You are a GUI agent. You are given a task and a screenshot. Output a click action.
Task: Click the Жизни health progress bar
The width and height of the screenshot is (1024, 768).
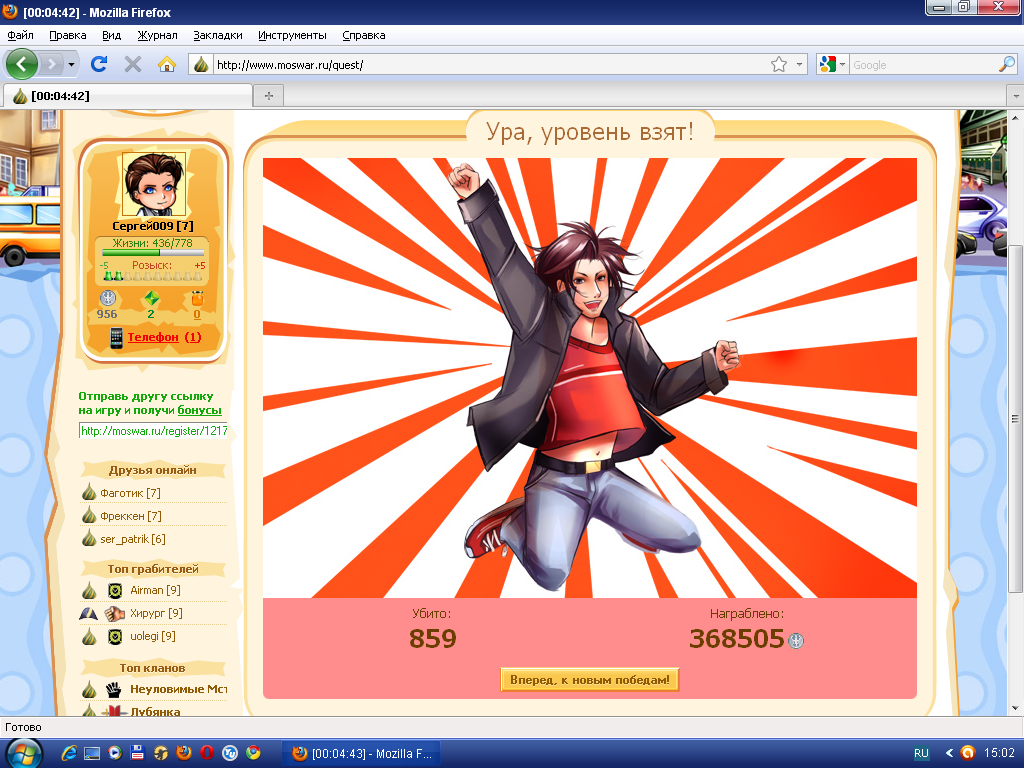tap(152, 252)
